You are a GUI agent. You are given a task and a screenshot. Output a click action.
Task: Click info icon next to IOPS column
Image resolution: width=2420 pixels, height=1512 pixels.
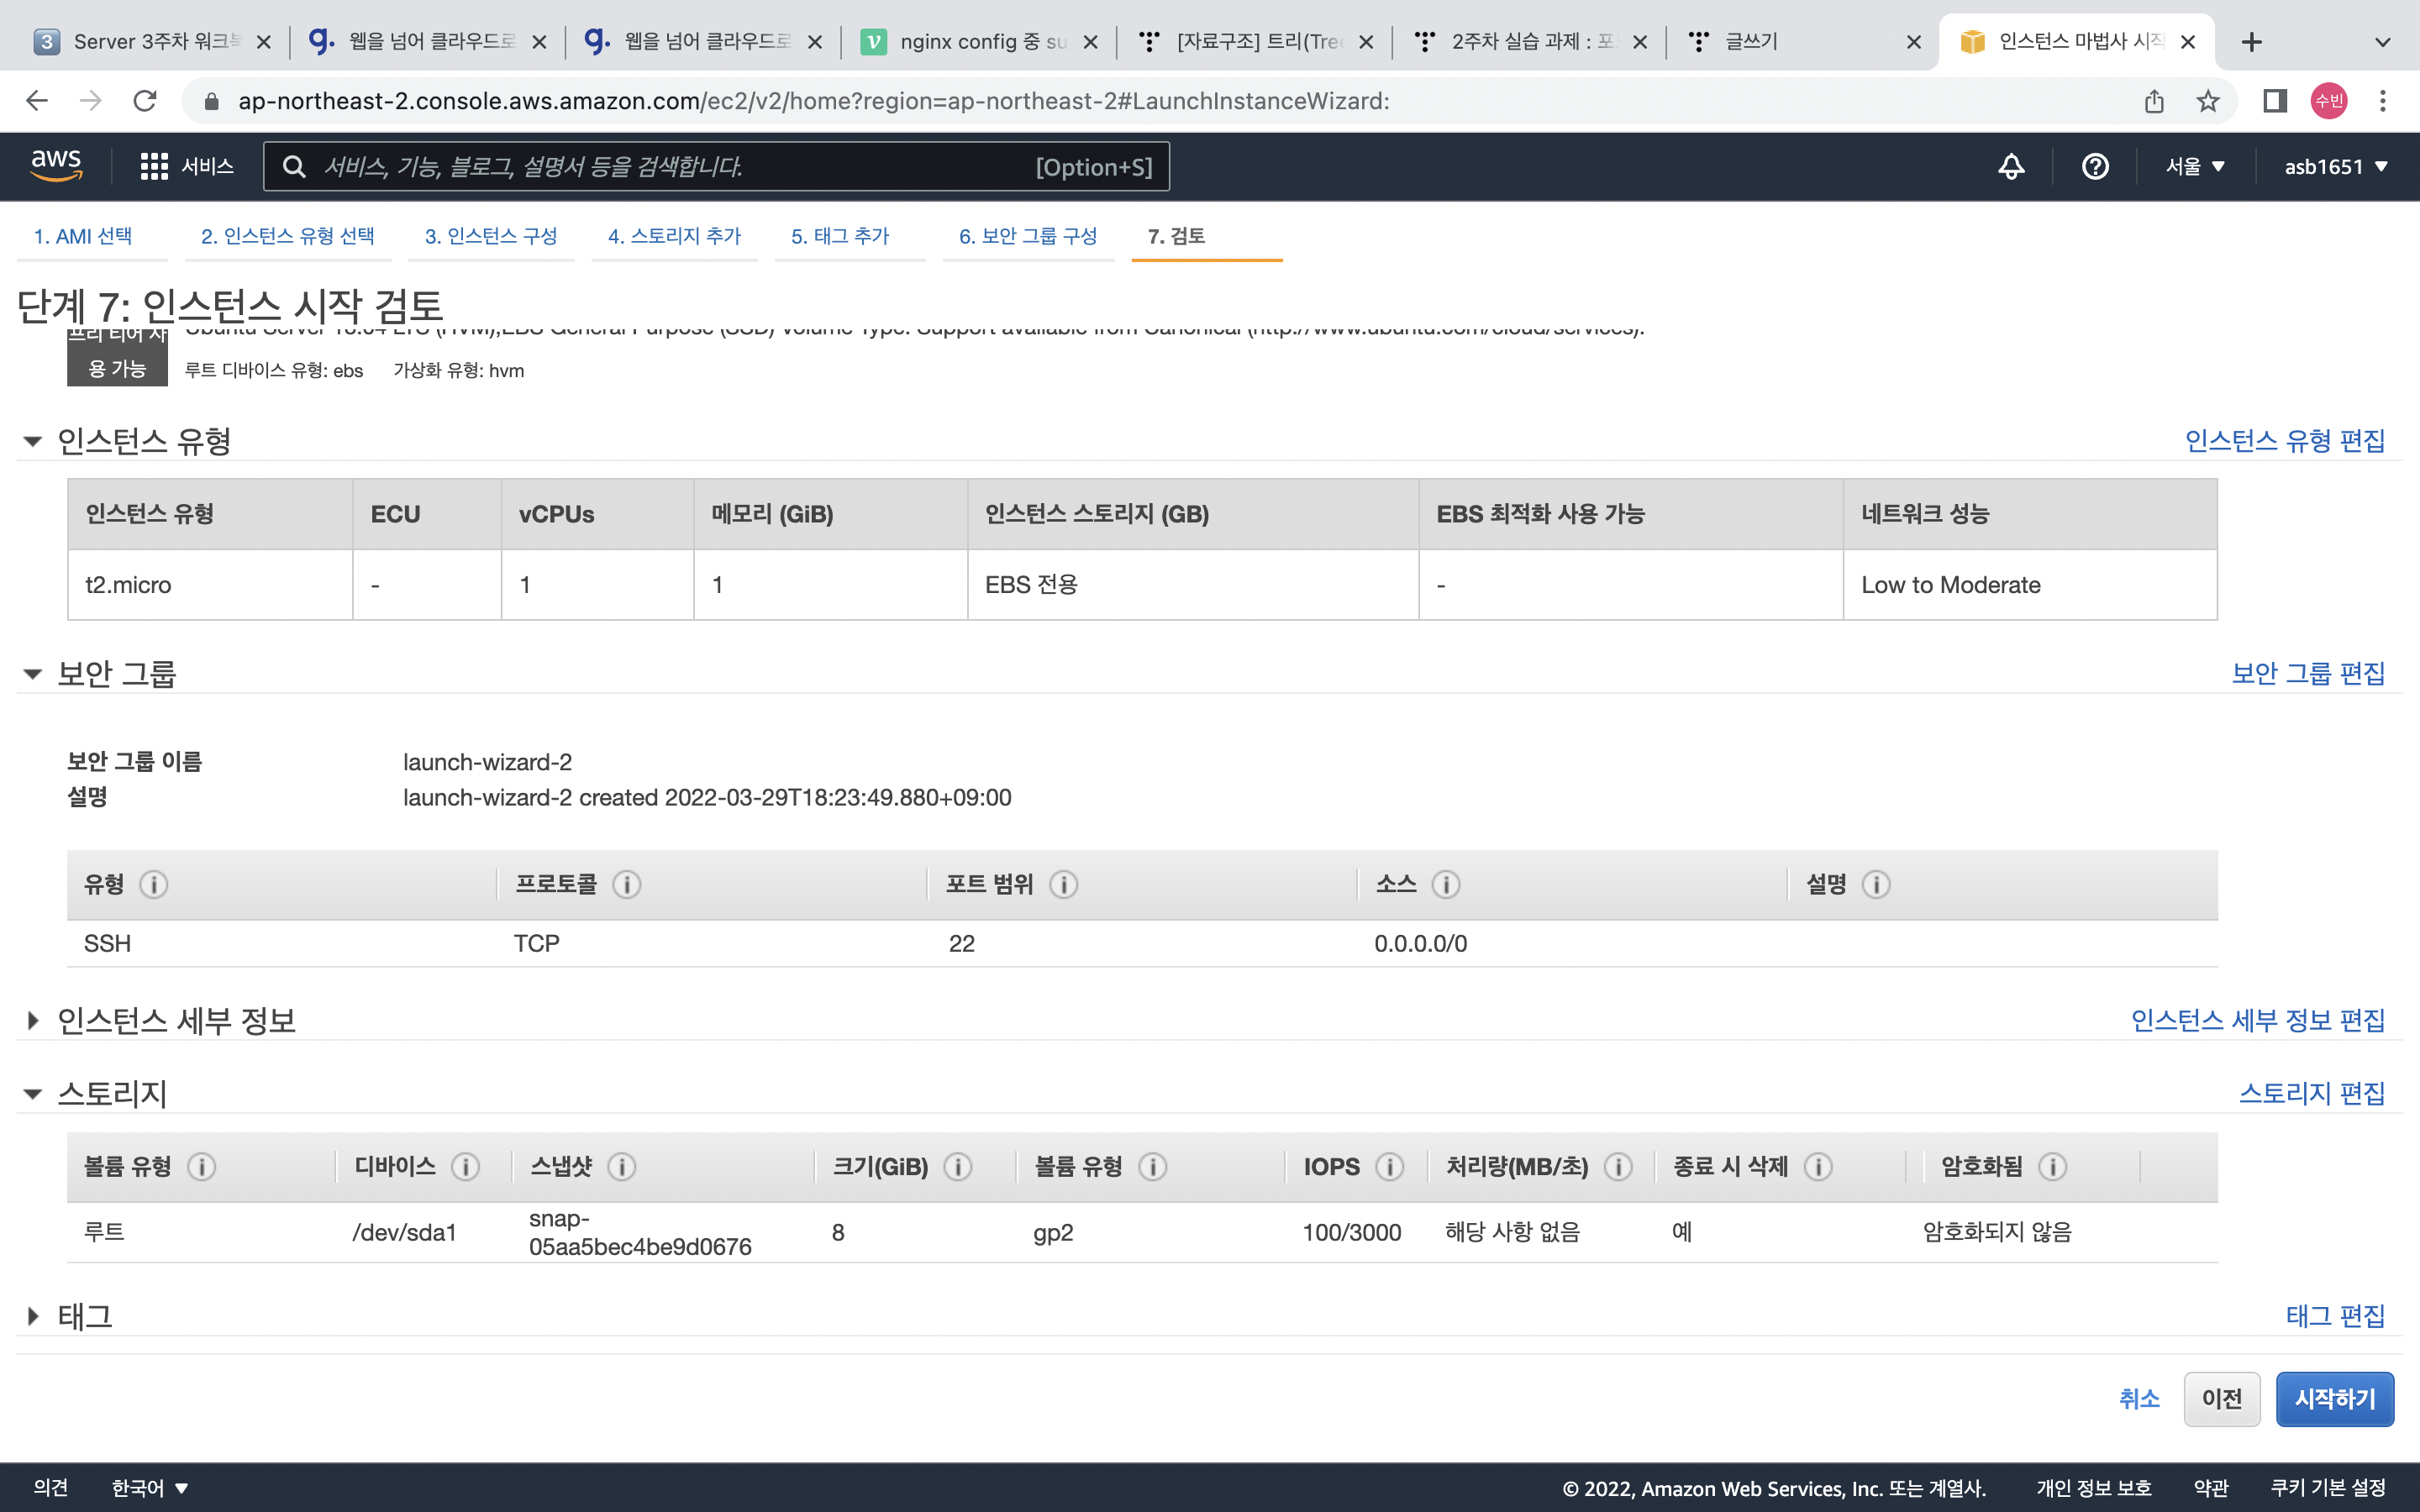coord(1389,1166)
